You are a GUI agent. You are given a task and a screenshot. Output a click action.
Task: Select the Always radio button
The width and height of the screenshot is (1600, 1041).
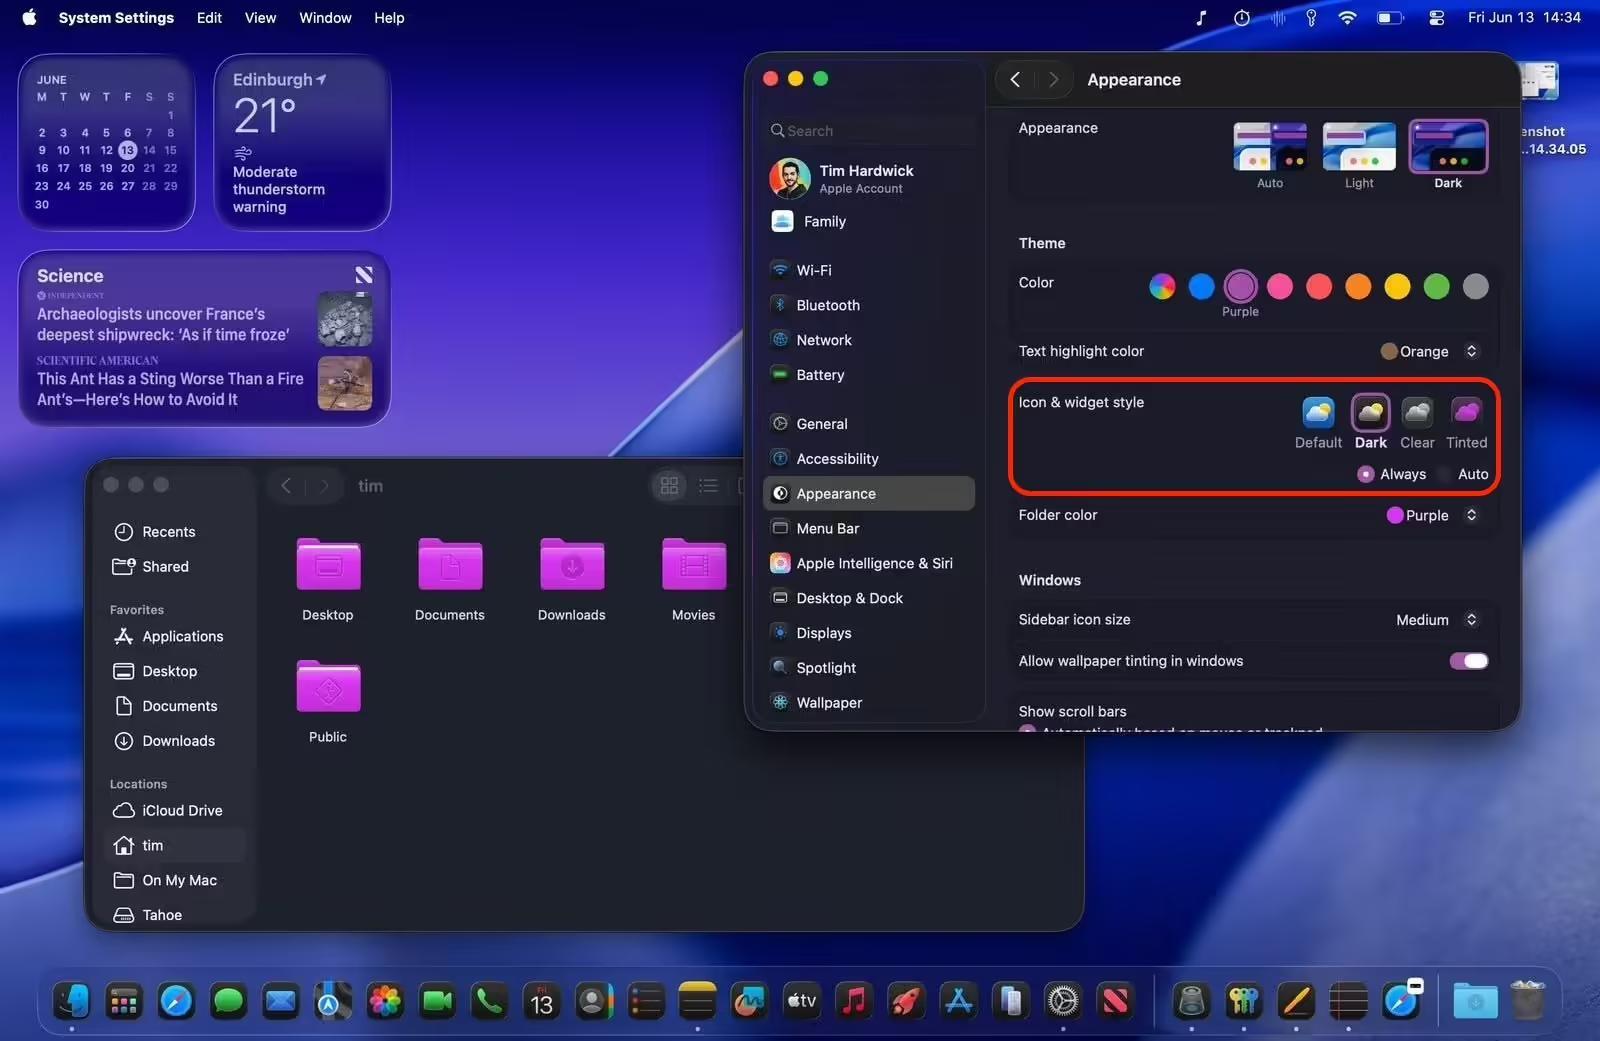click(1366, 474)
